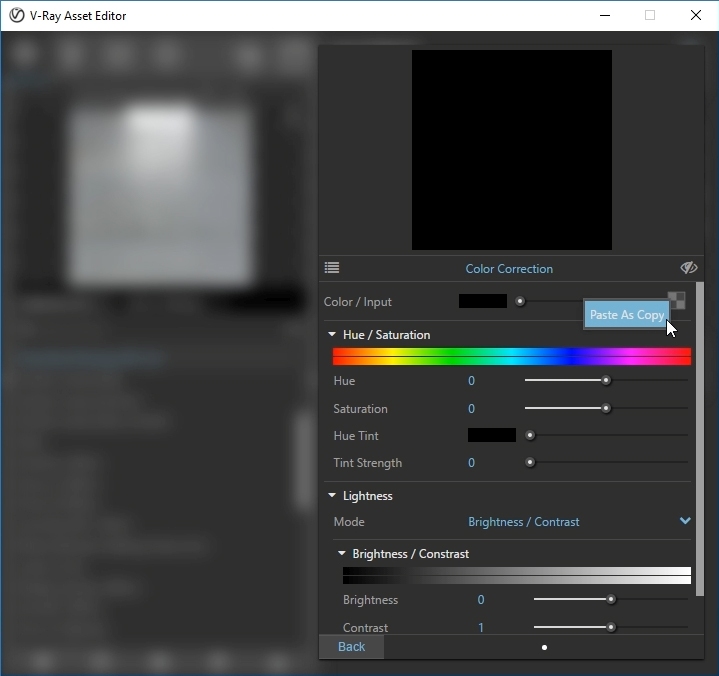Open the Hue Tint color swatch
Screen dimensions: 719x676
[491, 435]
